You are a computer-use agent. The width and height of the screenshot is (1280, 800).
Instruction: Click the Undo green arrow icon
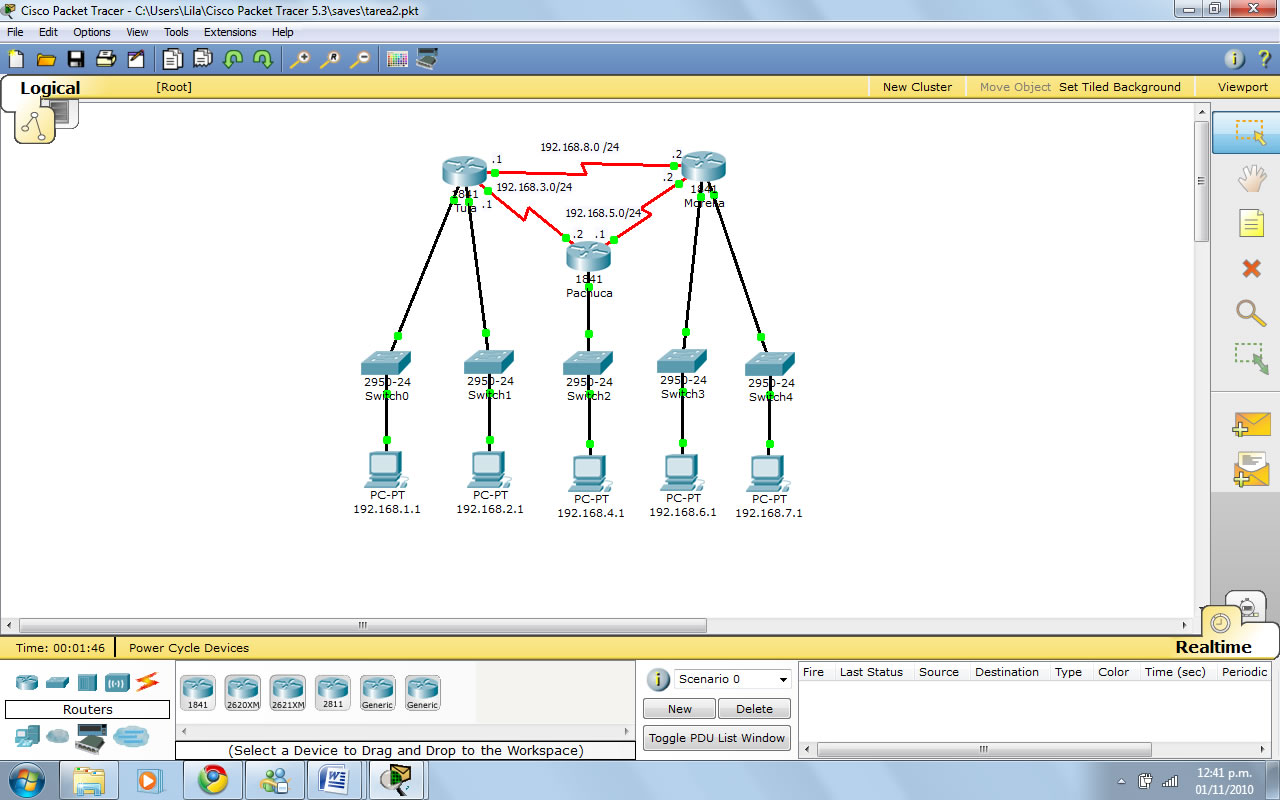tap(233, 59)
